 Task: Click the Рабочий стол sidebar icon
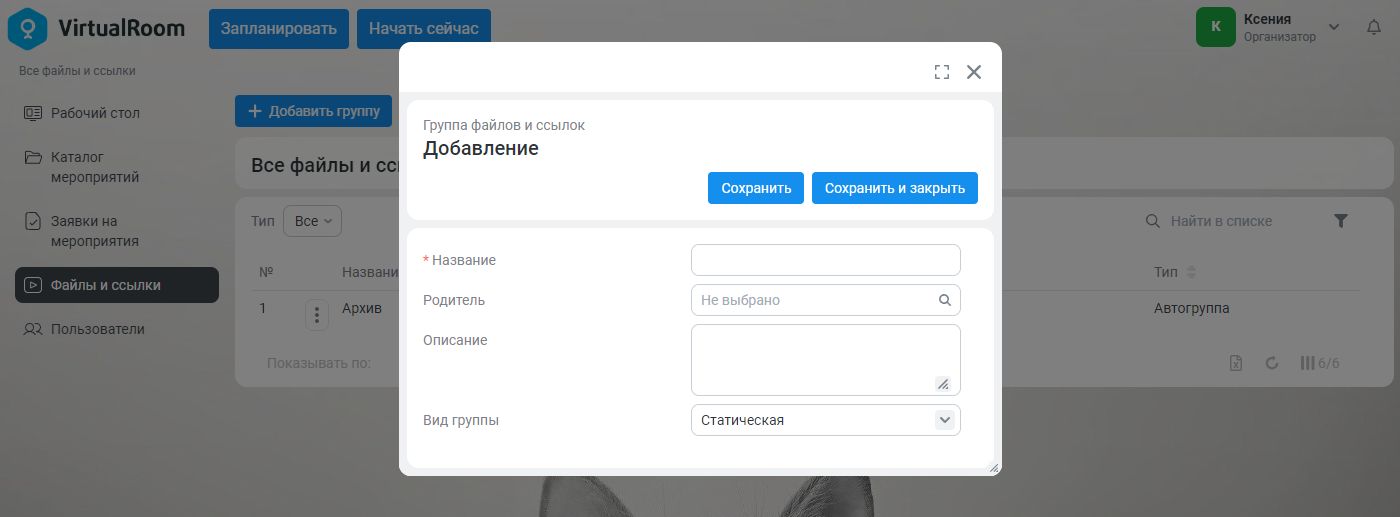tap(33, 113)
